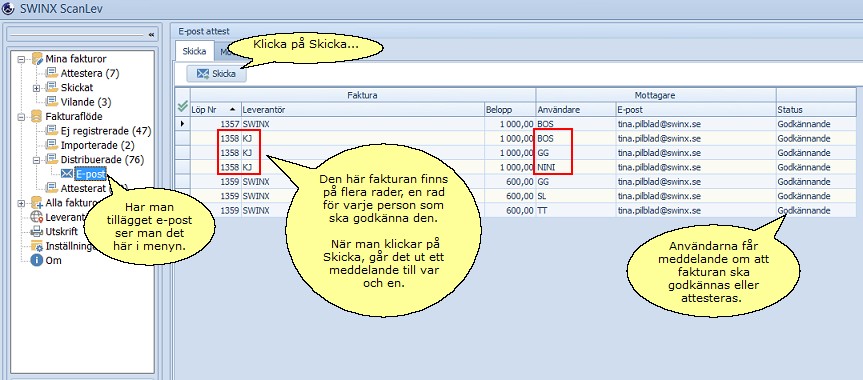Image resolution: width=863 pixels, height=380 pixels.
Task: Select invoice row 1357 SWINX
Action: [515, 124]
